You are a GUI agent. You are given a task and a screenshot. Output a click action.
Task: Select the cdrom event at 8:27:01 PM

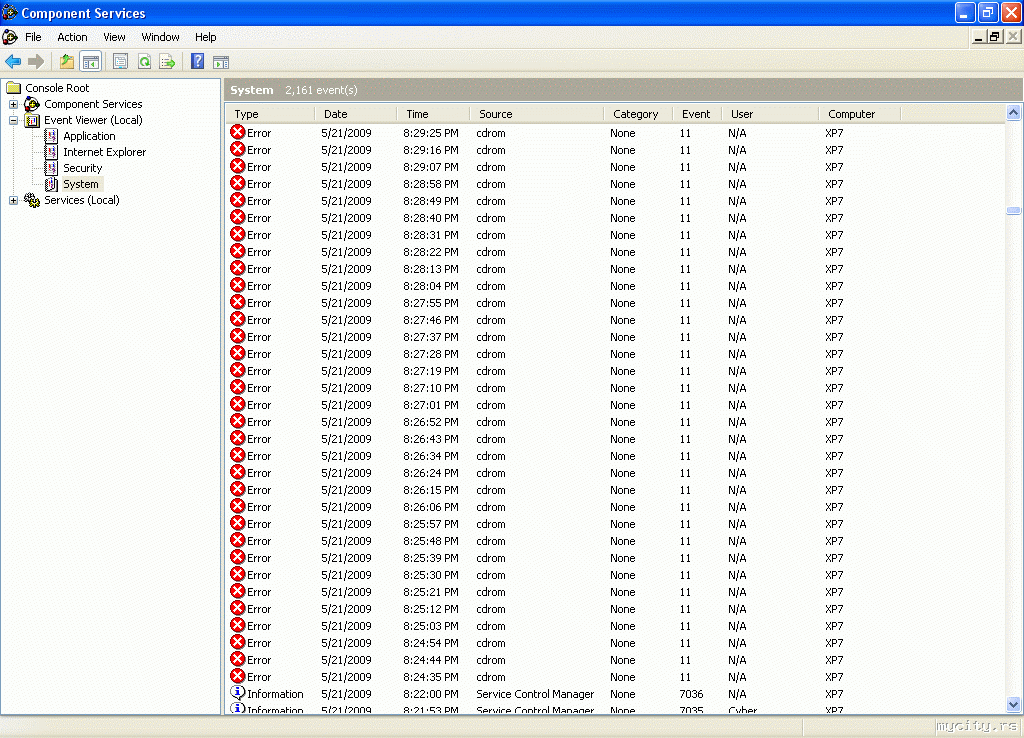614,405
